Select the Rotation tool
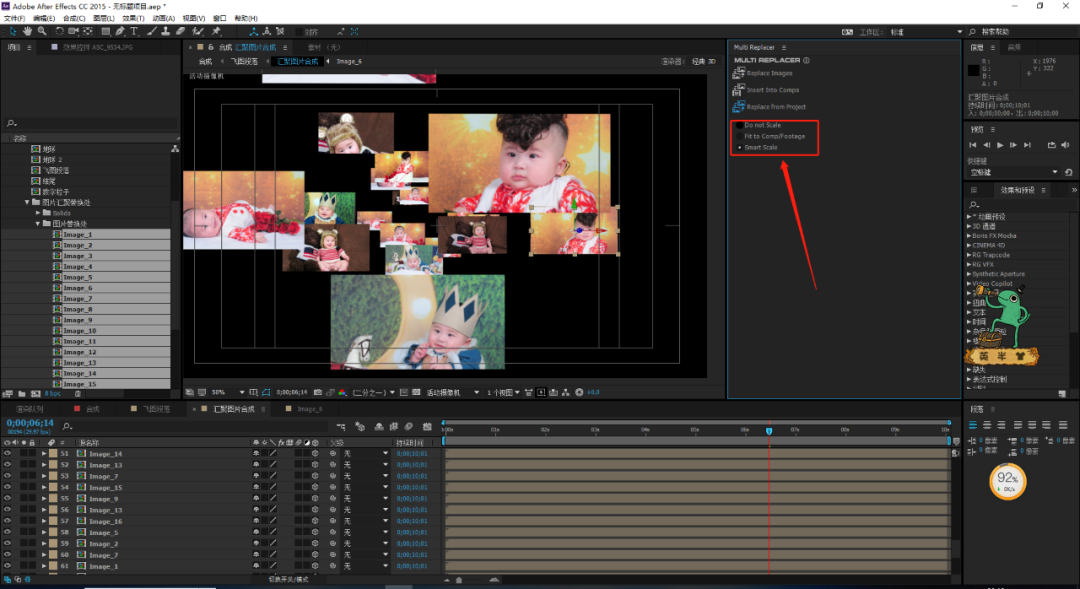This screenshot has width=1080, height=589. click(x=59, y=32)
